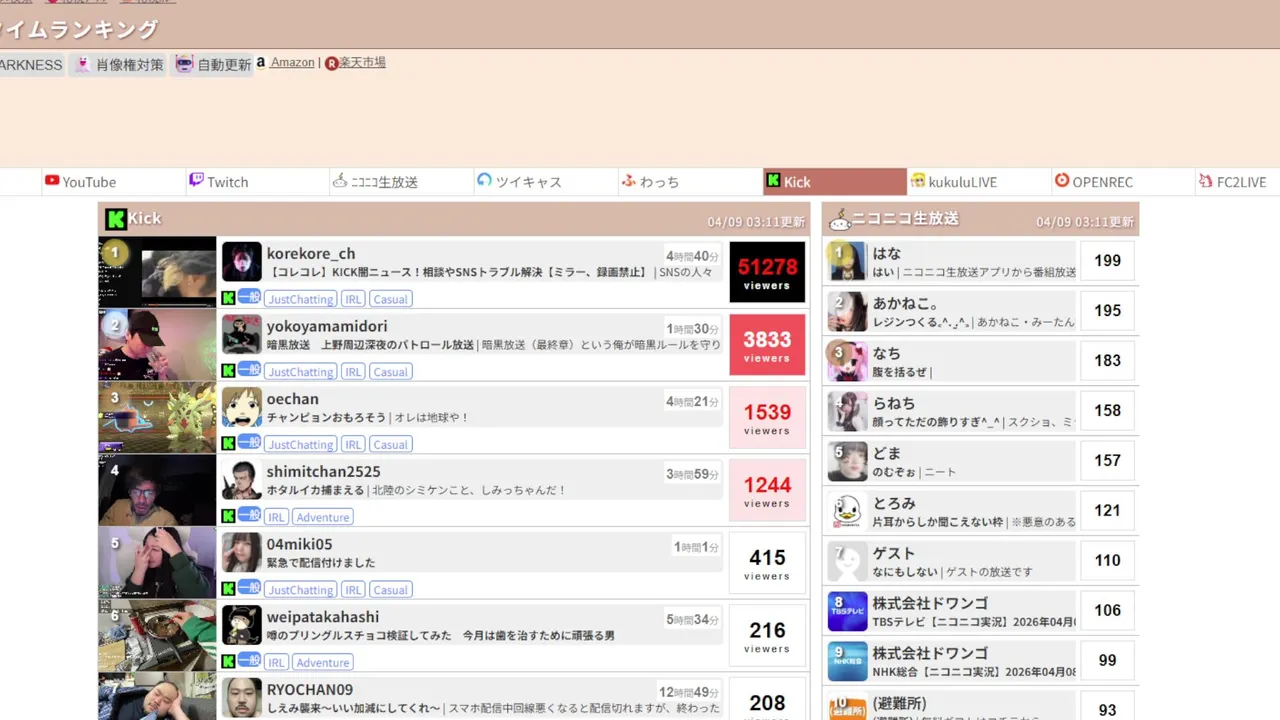Click あかねこ。 avatar icon
This screenshot has width=1280, height=720.
tap(847, 311)
